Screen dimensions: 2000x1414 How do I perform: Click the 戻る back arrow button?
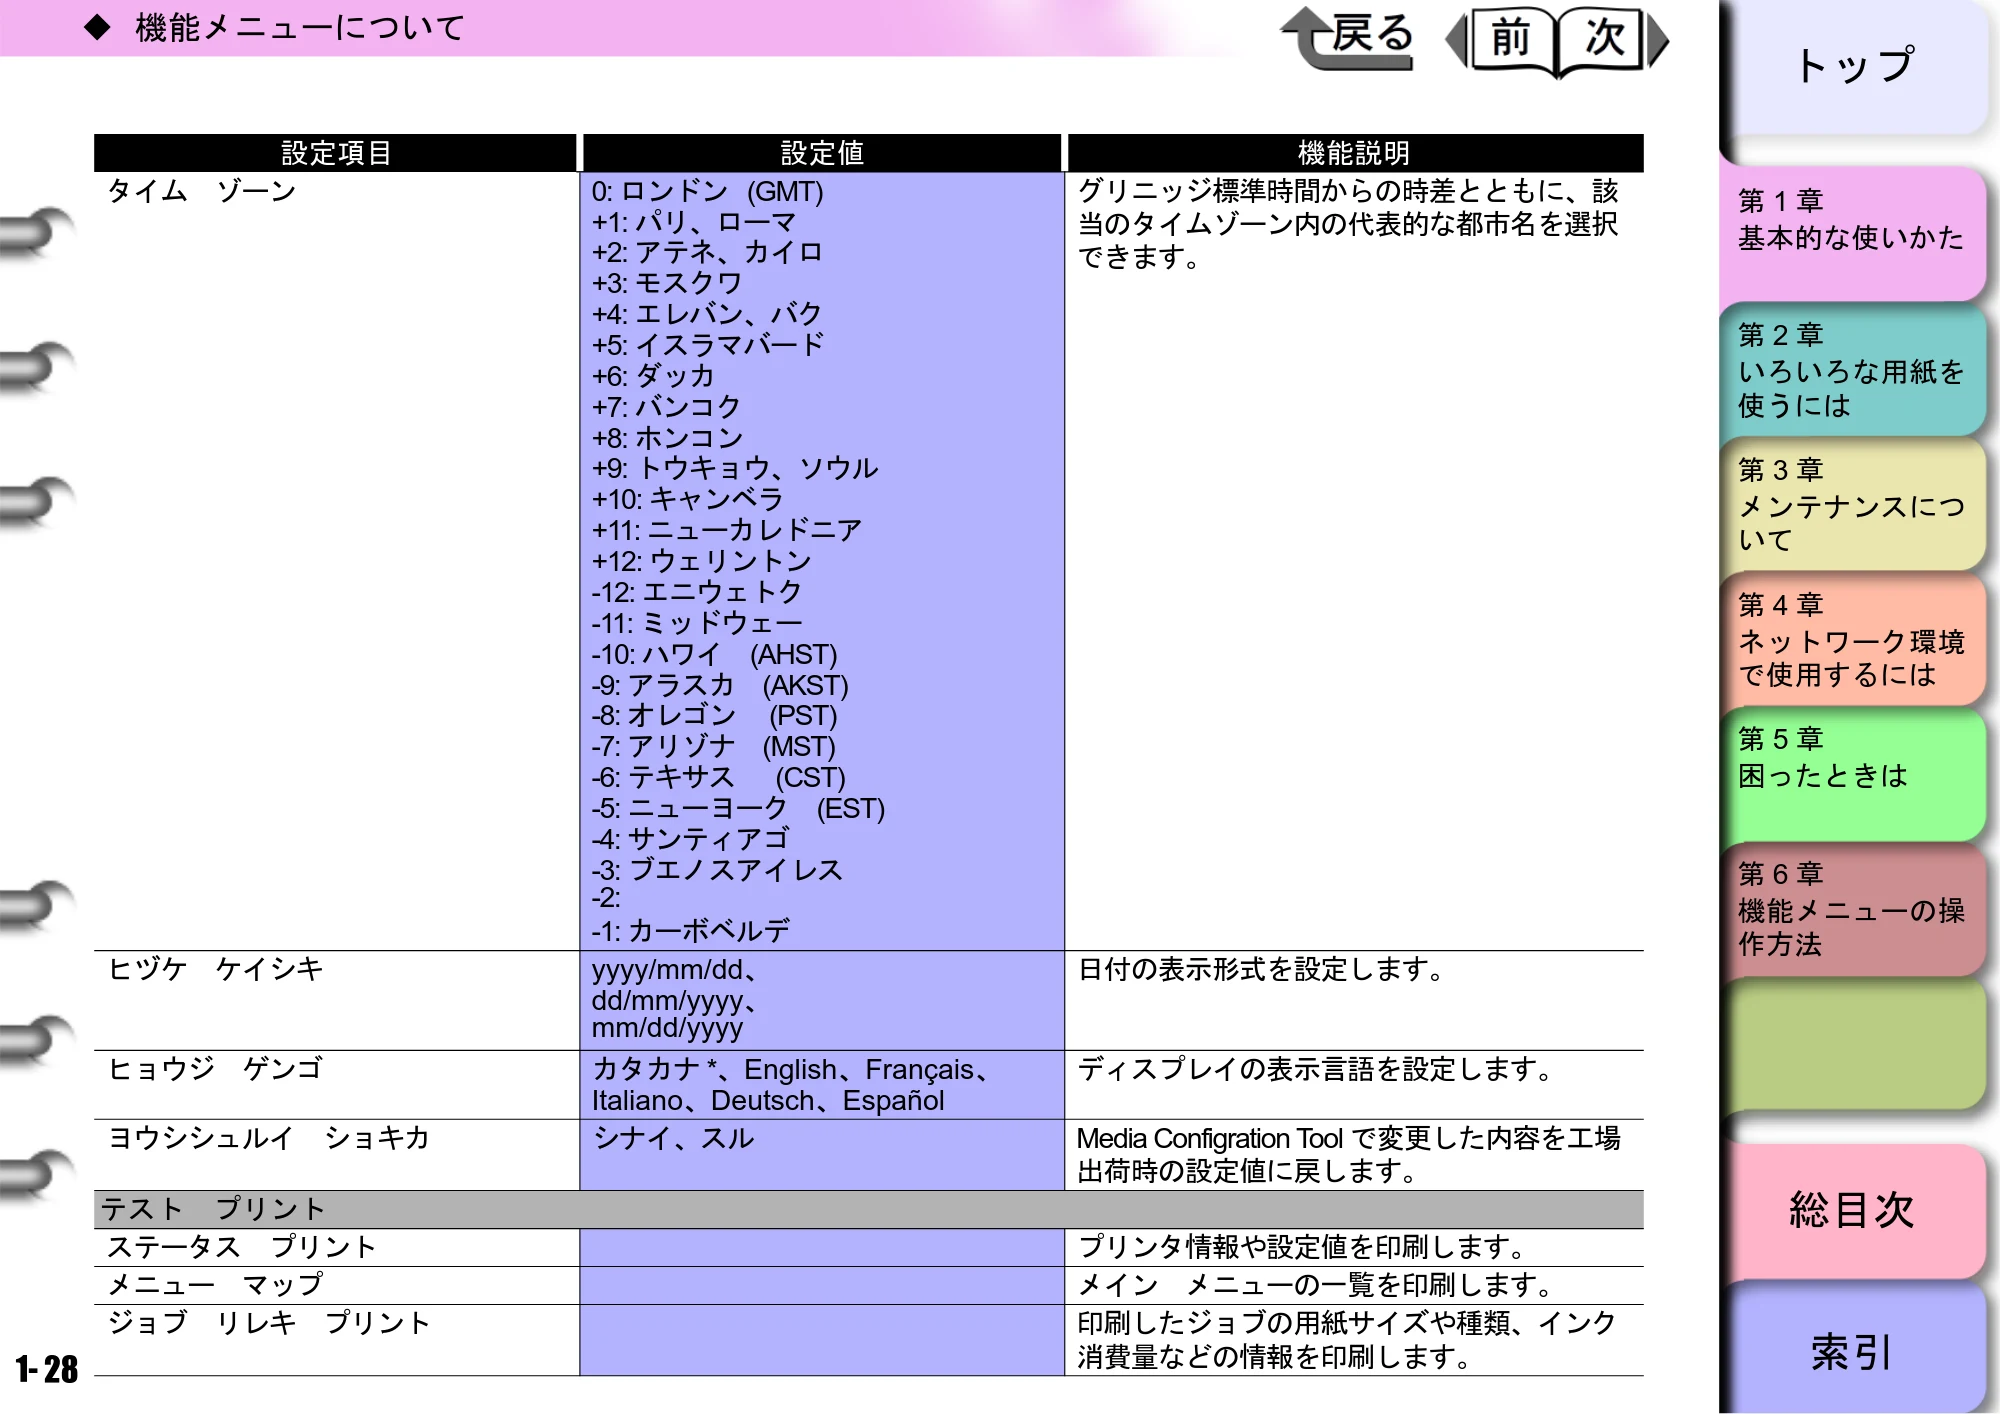point(1348,38)
